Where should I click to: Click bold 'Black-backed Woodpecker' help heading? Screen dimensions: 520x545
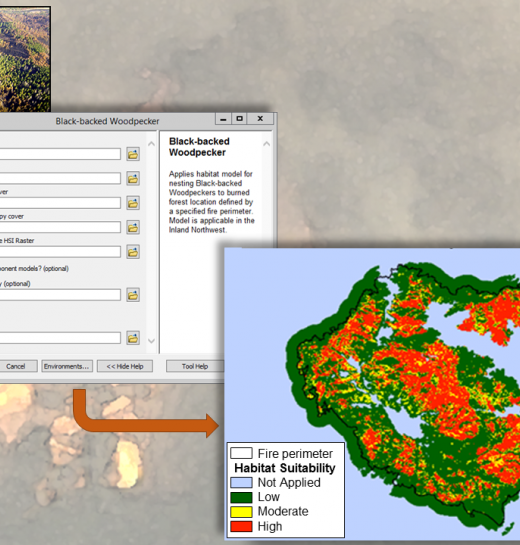(x=199, y=147)
